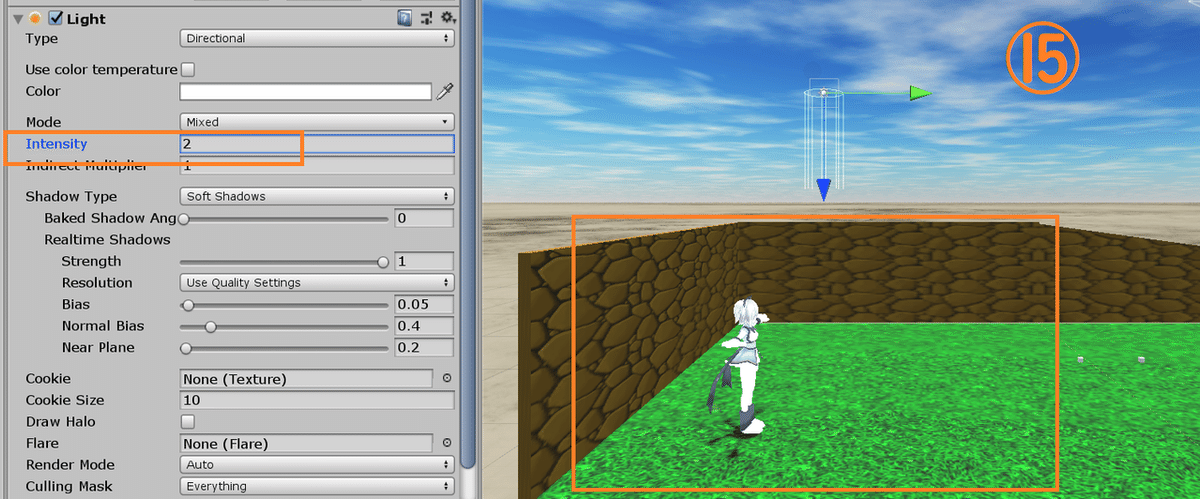Click the Realtime Shadows label
This screenshot has height=499, width=1200.
pos(107,240)
